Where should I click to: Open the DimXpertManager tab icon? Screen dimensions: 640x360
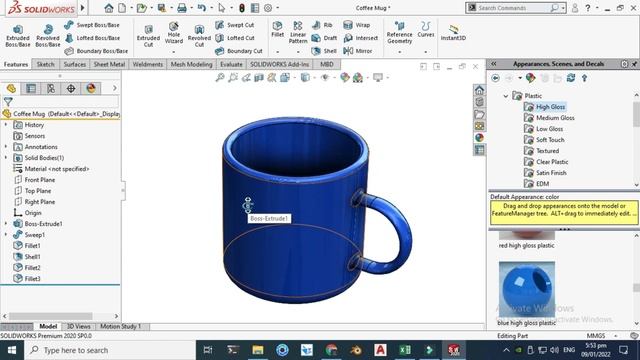pos(71,88)
